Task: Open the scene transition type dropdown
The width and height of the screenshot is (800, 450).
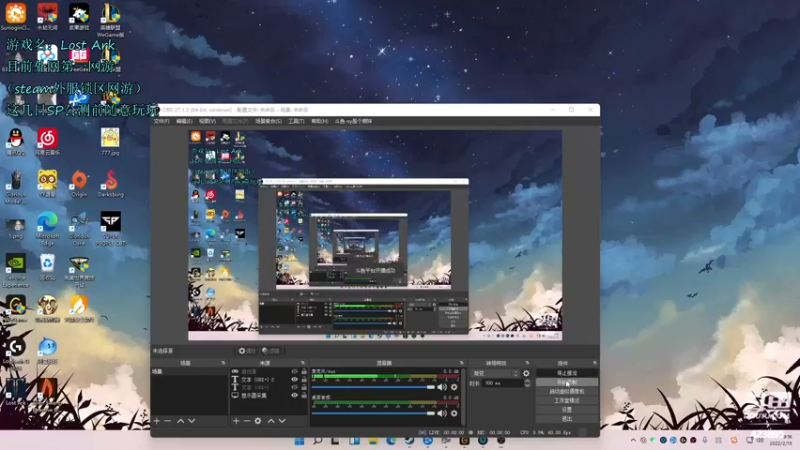Action: [x=494, y=373]
